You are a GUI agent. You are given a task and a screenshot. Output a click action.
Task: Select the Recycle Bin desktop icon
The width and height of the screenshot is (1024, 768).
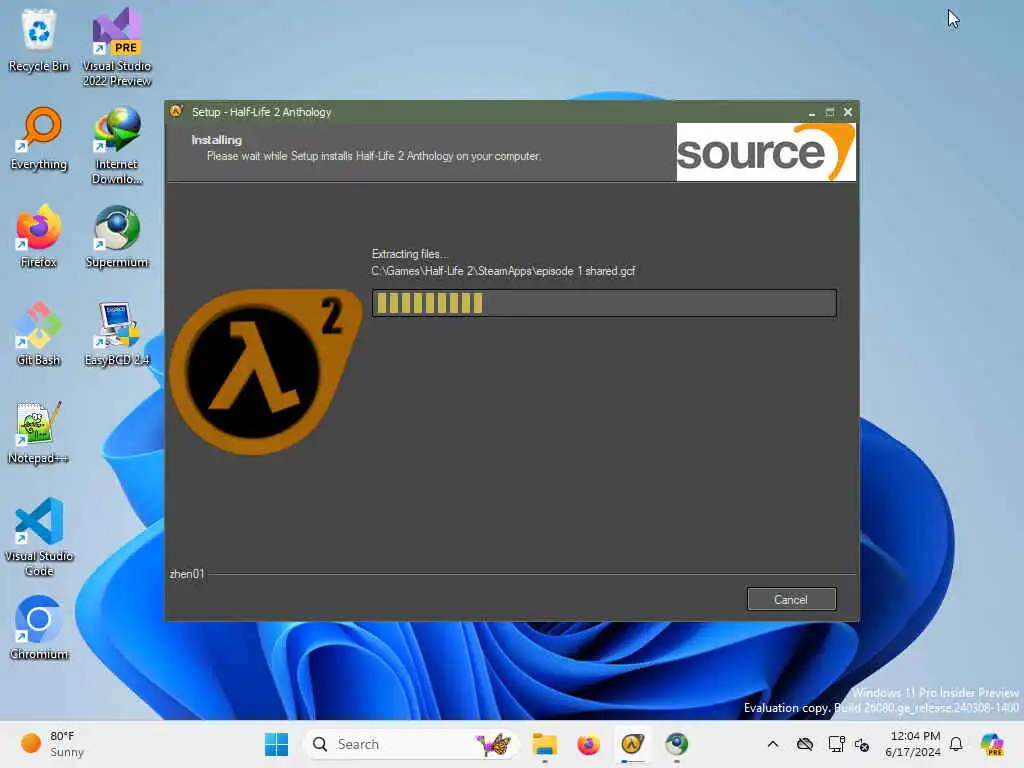[x=39, y=40]
